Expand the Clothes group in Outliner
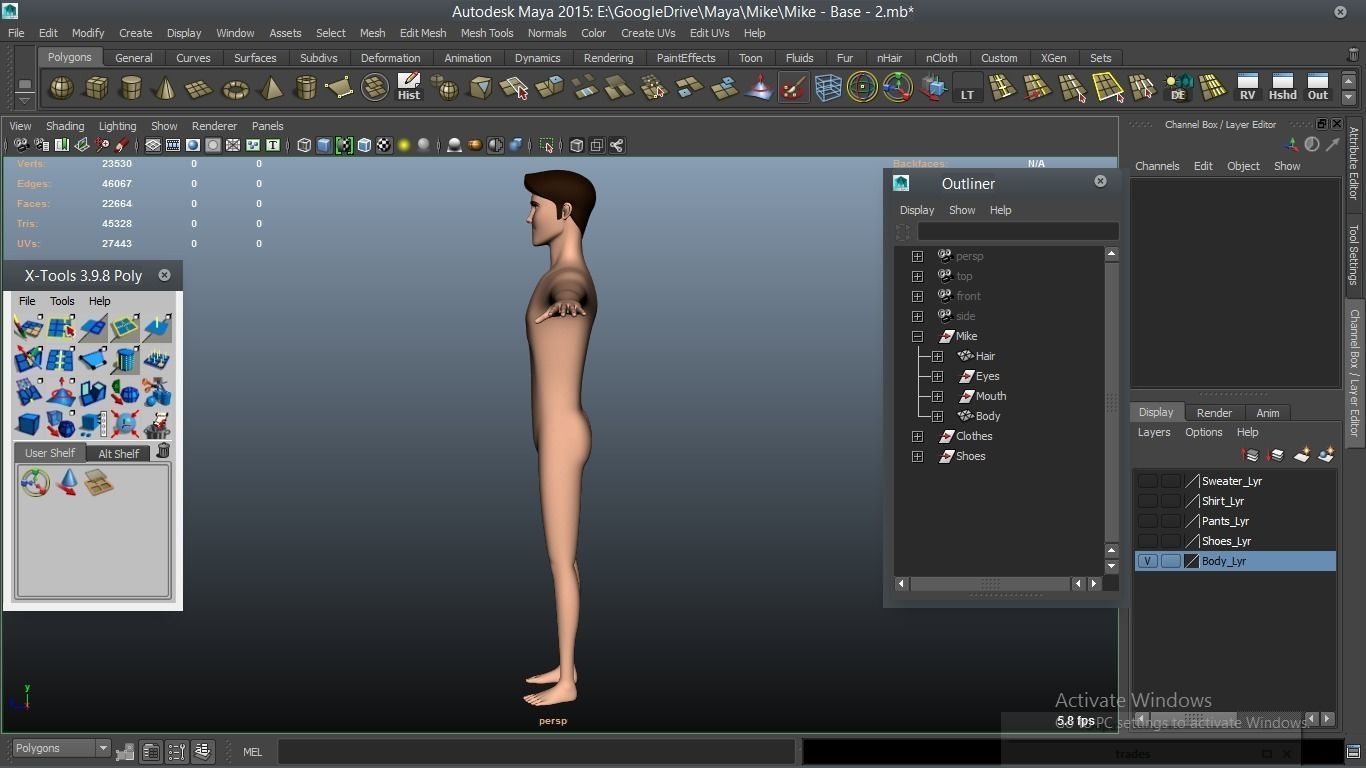The height and width of the screenshot is (768, 1366). (917, 436)
